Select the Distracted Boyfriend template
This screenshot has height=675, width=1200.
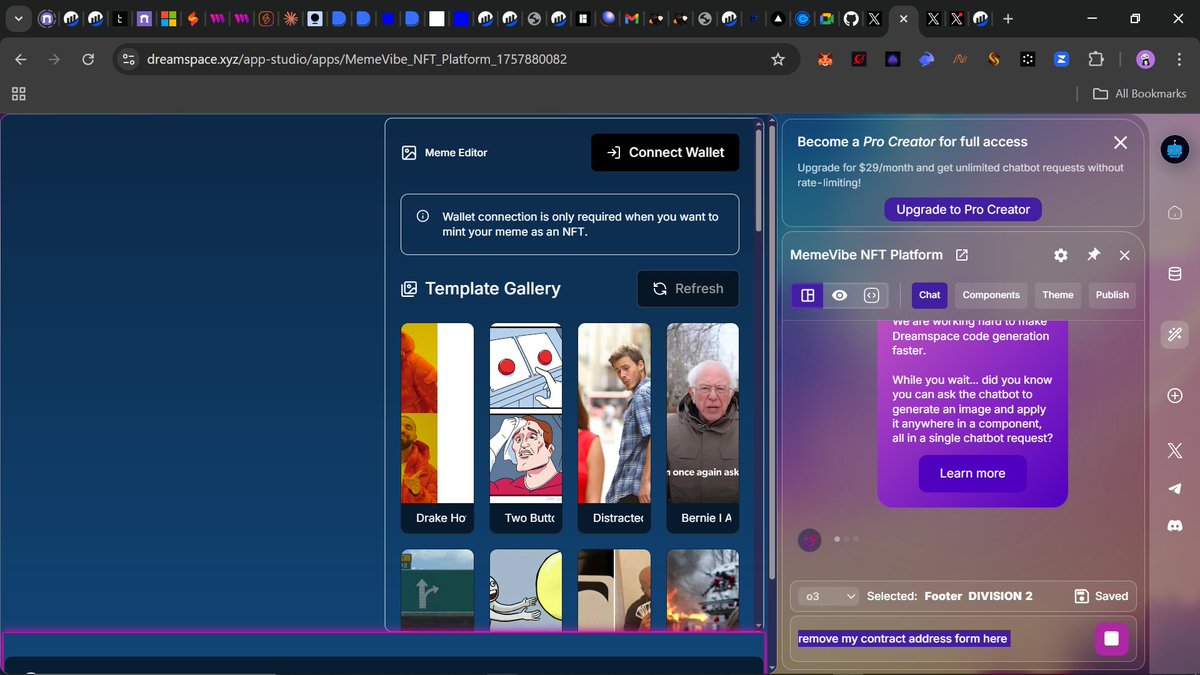[x=614, y=427]
